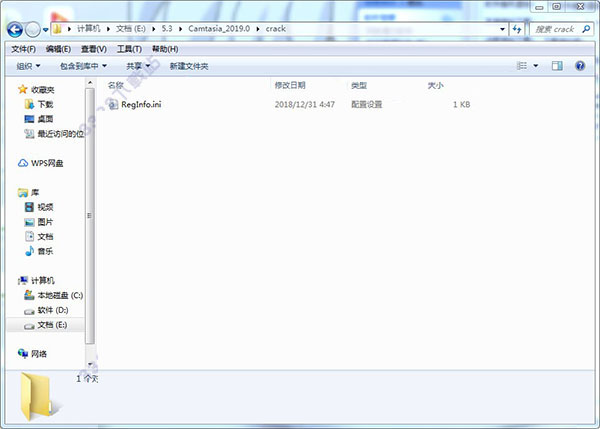The height and width of the screenshot is (429, 600).
Task: Open the view options dropdown arrow
Action: click(536, 66)
